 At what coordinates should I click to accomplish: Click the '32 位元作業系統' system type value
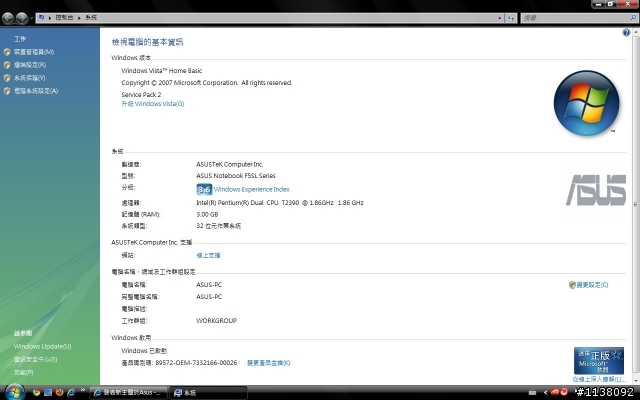[219, 226]
